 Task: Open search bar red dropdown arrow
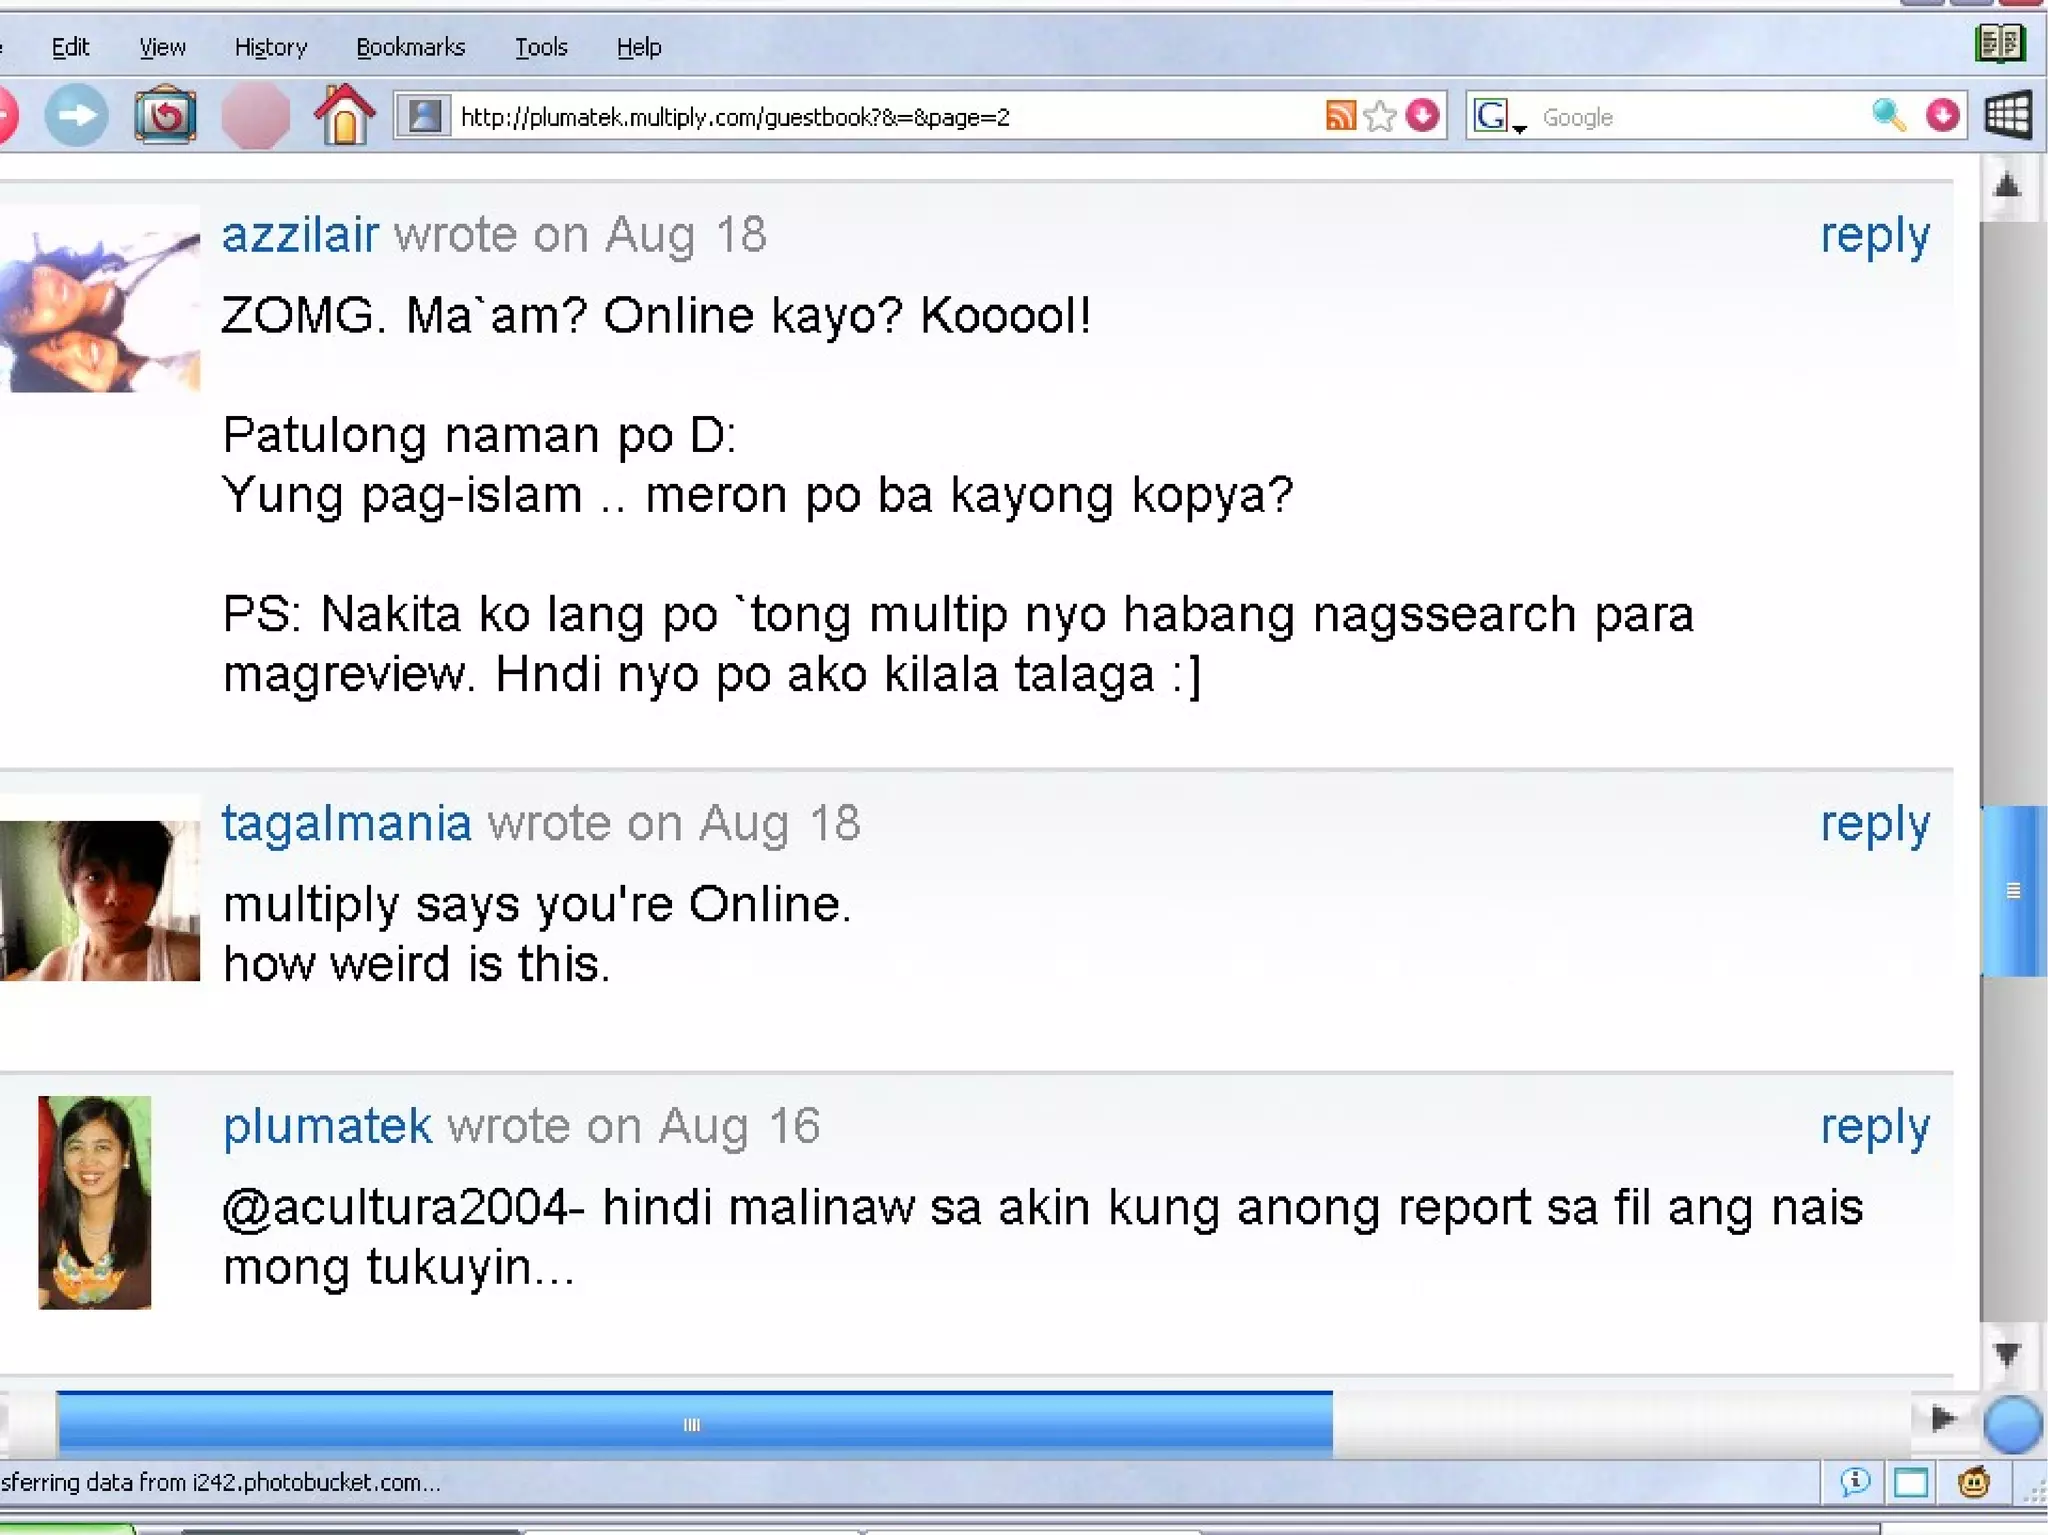(1942, 116)
